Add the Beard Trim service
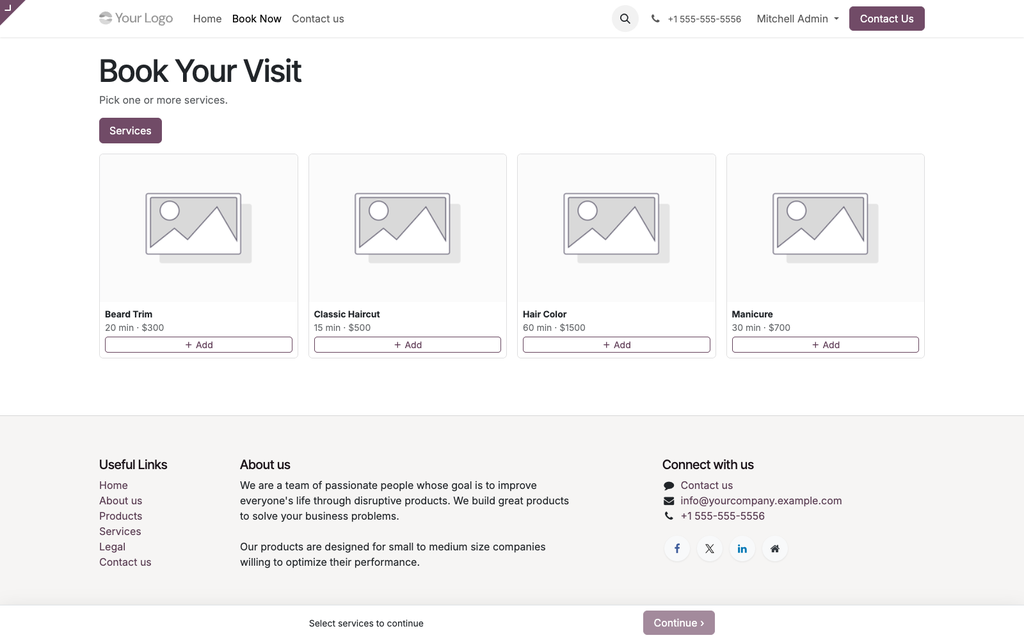1024x640 pixels. pos(199,345)
